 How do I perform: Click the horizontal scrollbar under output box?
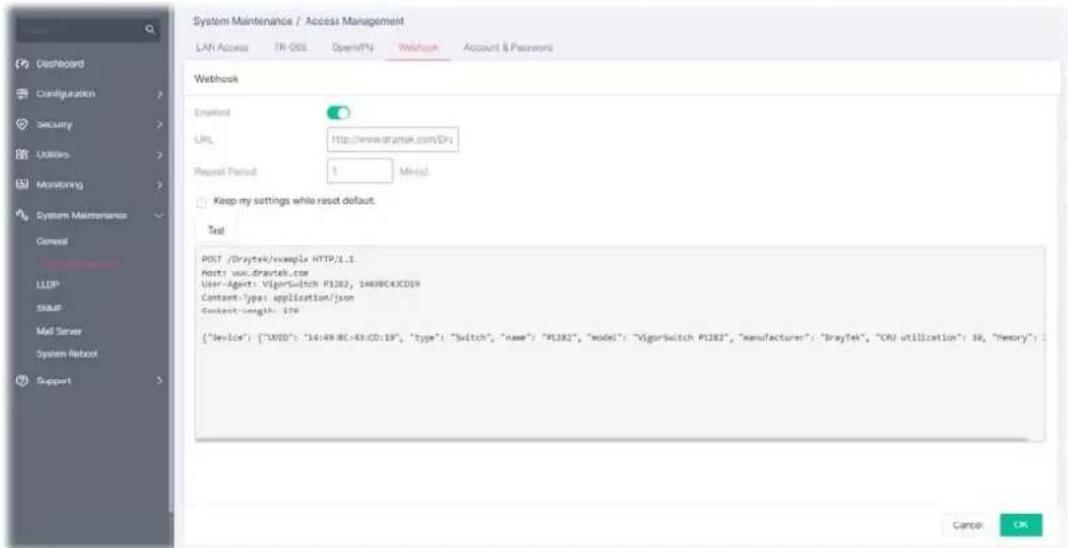[x=611, y=439]
